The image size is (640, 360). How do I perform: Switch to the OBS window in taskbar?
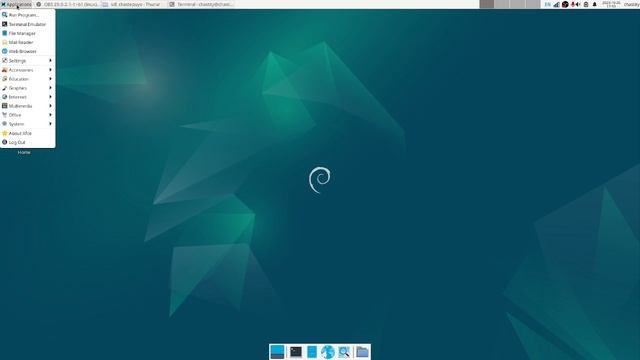pyautogui.click(x=67, y=4)
